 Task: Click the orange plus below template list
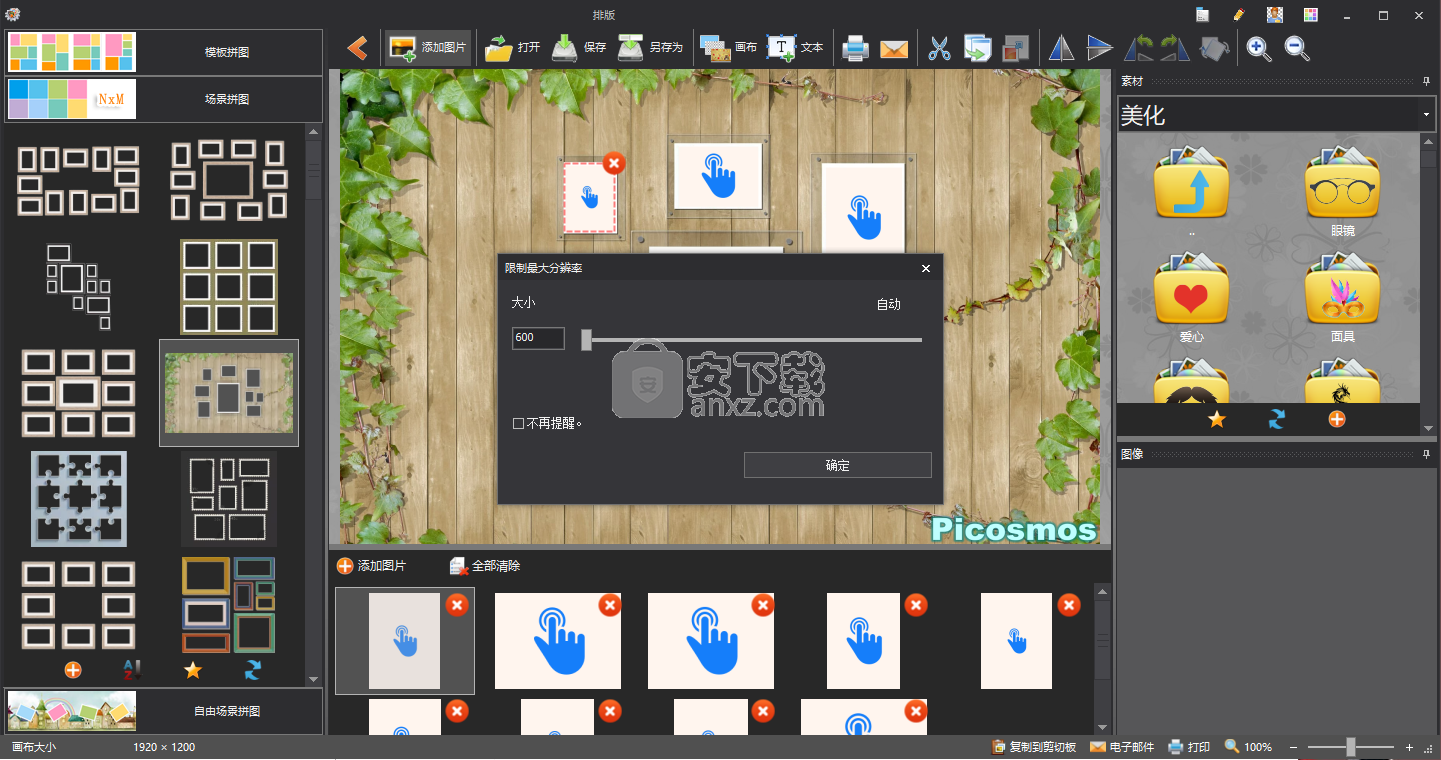[x=73, y=670]
